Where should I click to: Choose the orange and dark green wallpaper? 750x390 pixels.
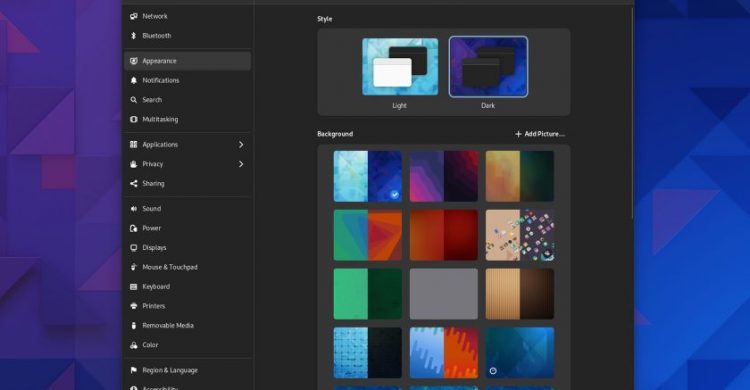[520, 176]
